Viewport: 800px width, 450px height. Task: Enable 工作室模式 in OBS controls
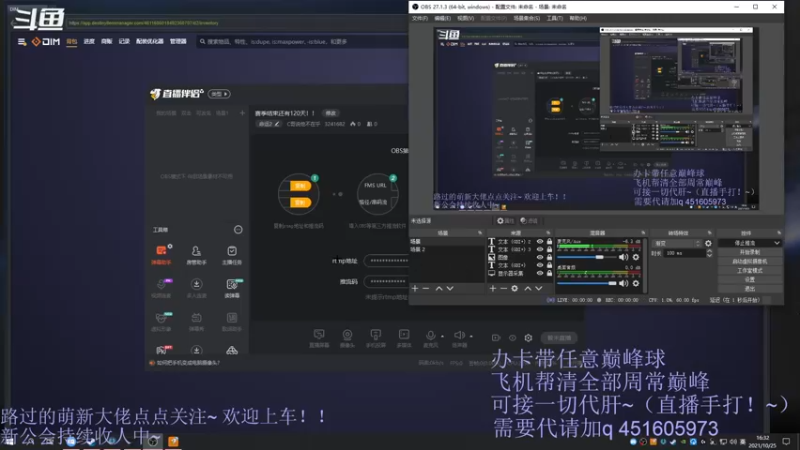coord(749,270)
